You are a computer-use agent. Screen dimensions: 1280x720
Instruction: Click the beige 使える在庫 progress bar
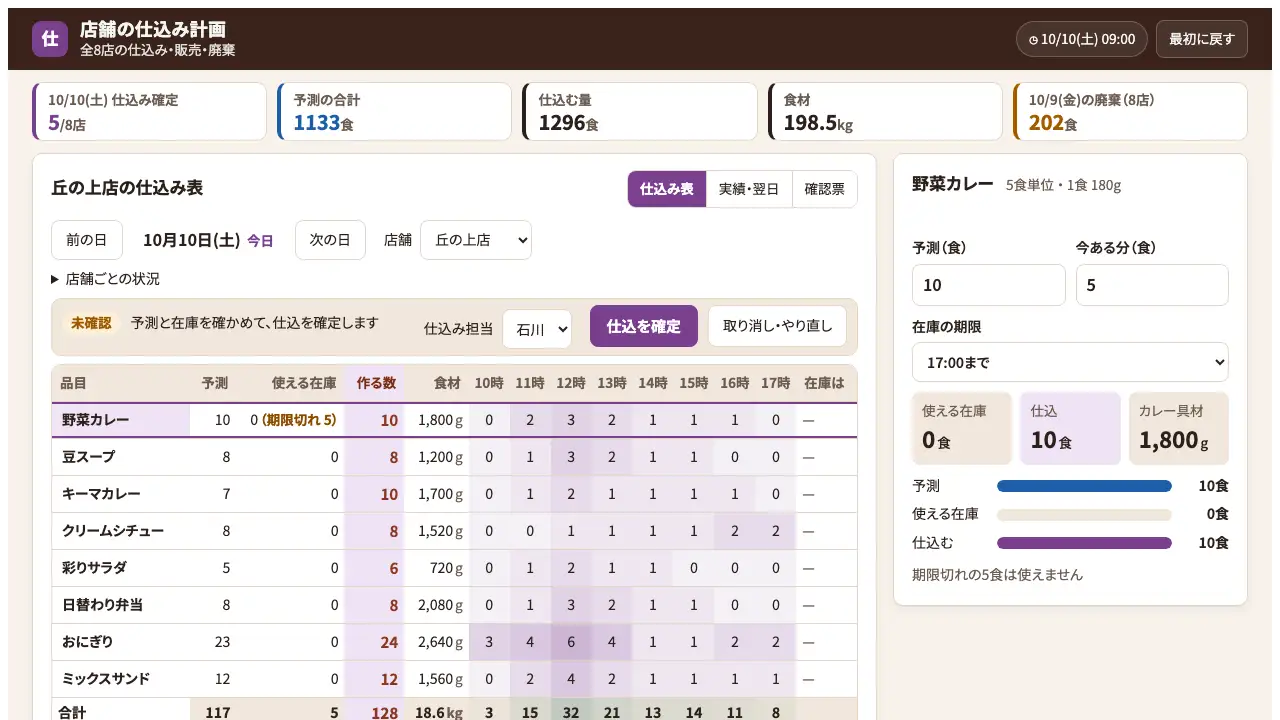[1084, 514]
